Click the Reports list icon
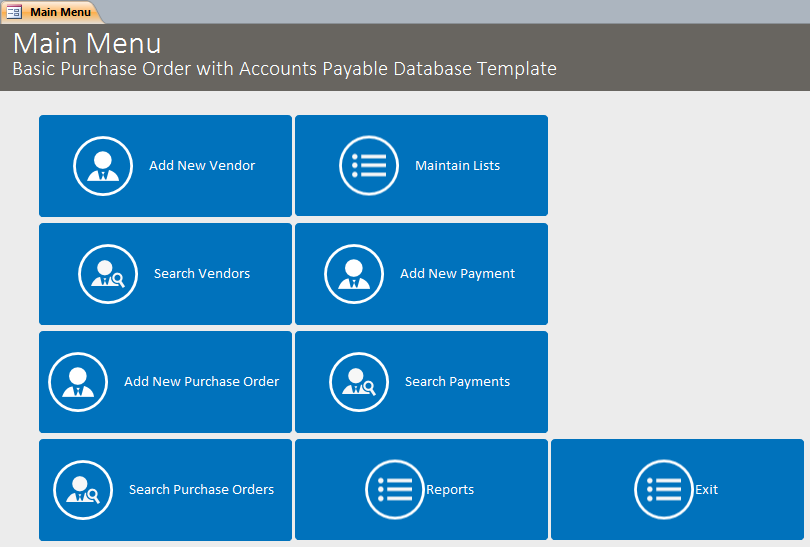810x547 pixels. (x=395, y=490)
